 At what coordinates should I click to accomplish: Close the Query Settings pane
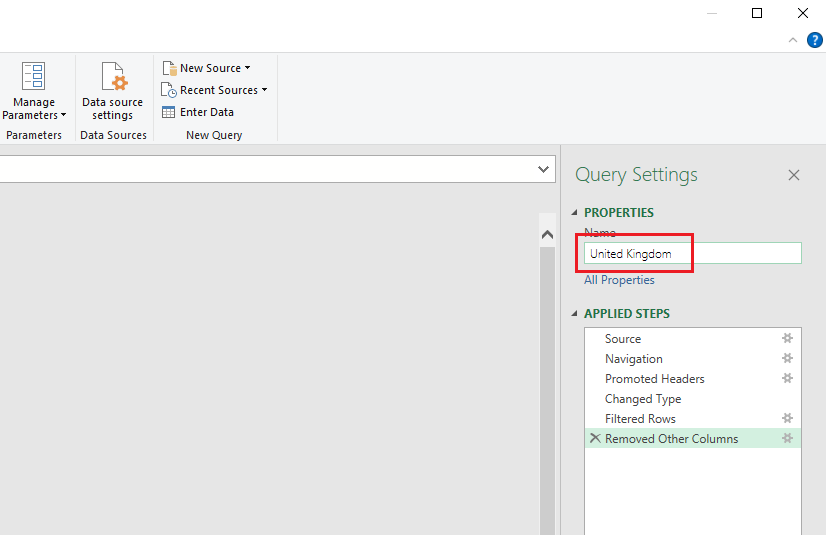coord(794,175)
